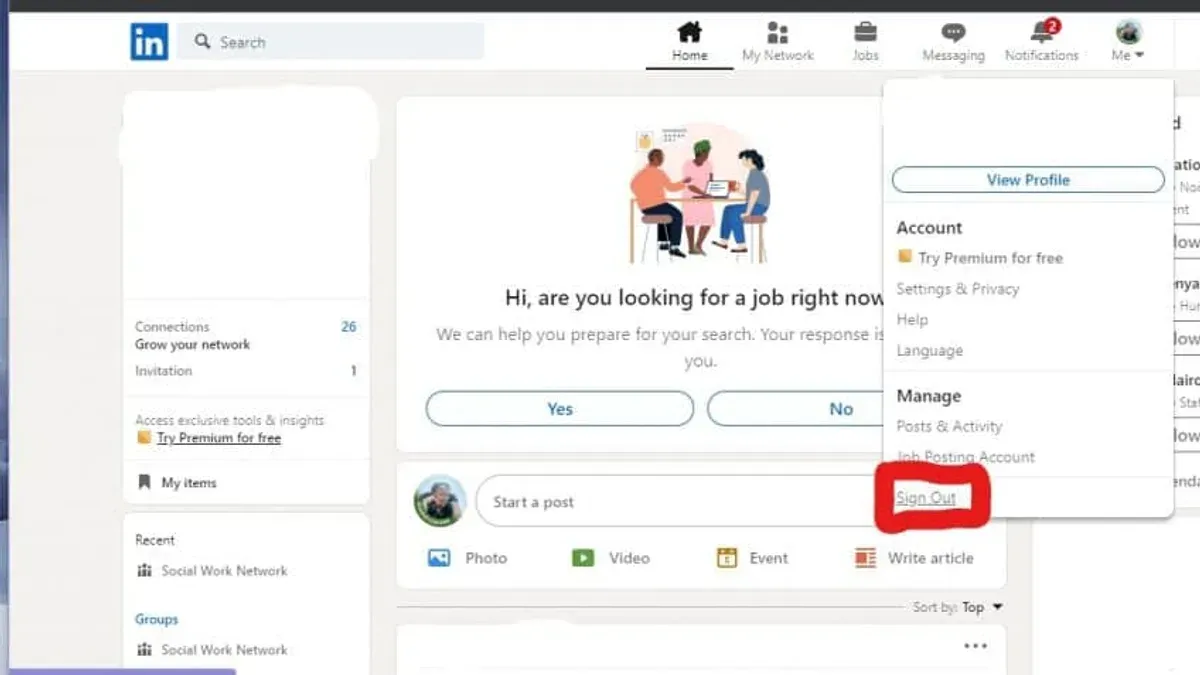1200x675 pixels.
Task: Click the Photo icon under Start a post
Action: pyautogui.click(x=439, y=558)
